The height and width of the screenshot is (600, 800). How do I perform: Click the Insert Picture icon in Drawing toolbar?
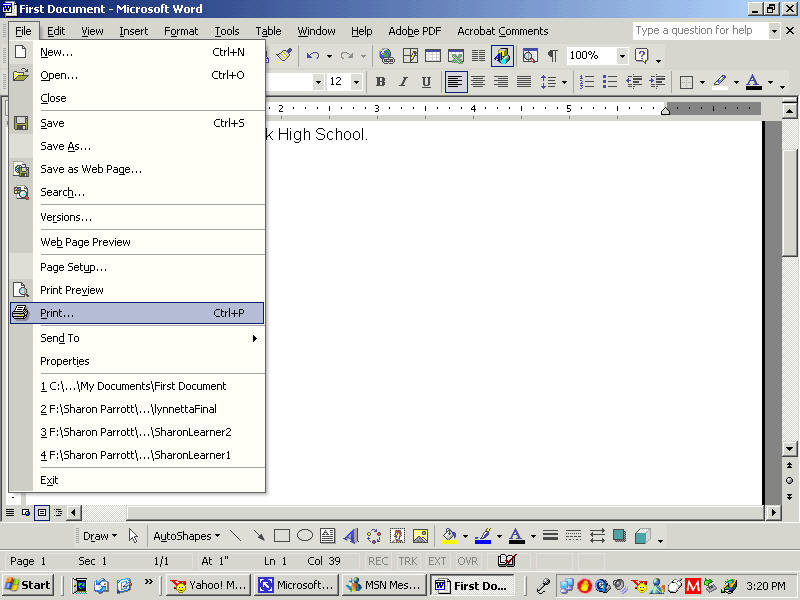click(420, 536)
